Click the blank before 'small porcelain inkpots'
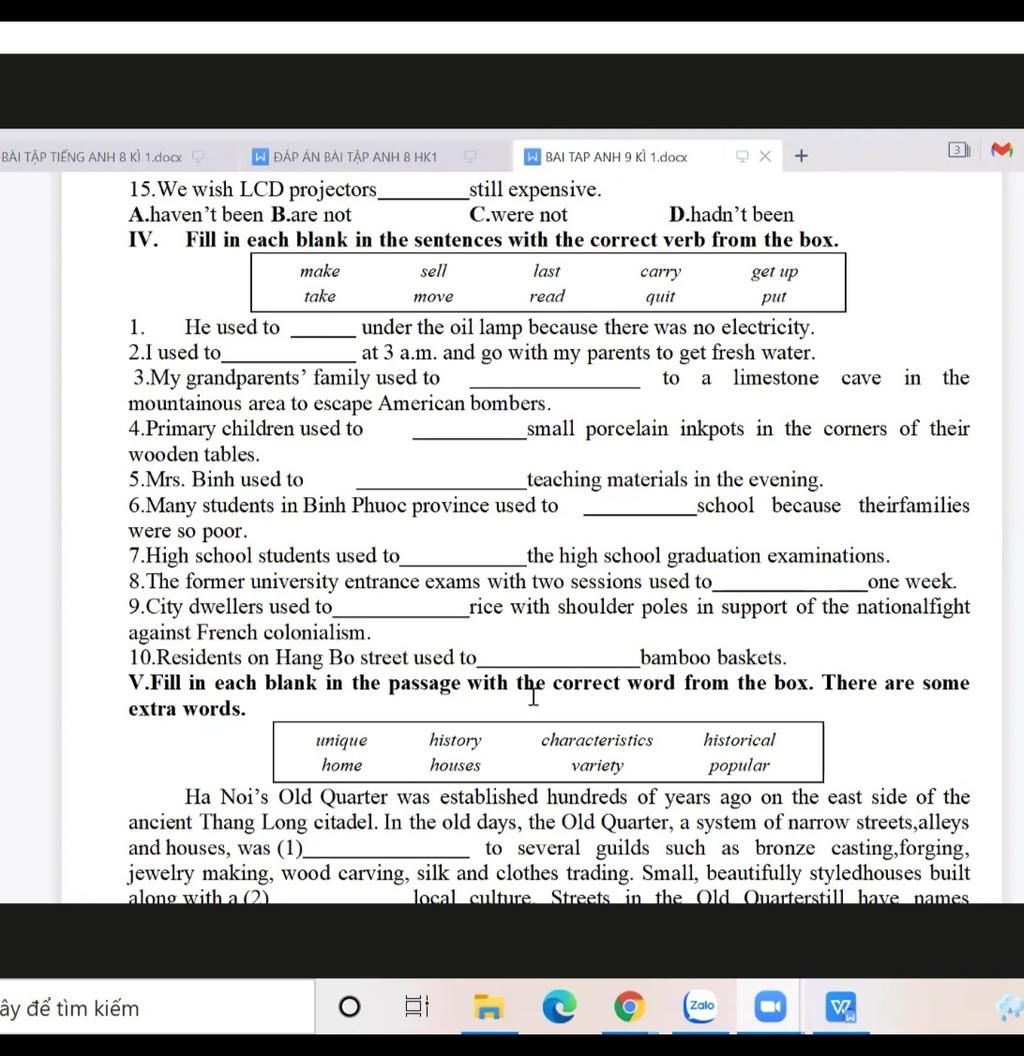 coord(469,430)
